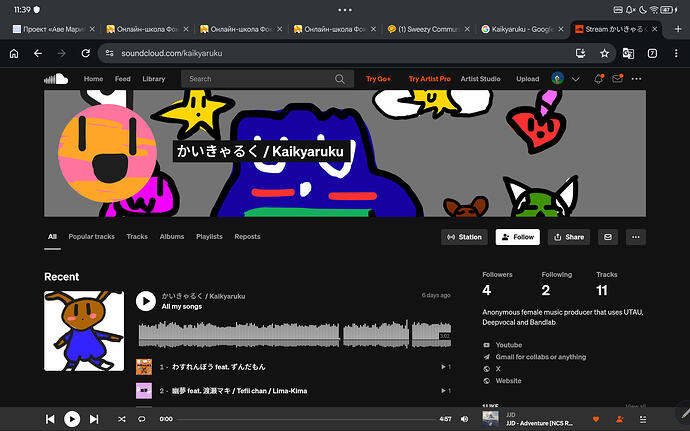The image size is (690, 431).
Task: Open the messages envelope in the header
Action: (617, 79)
